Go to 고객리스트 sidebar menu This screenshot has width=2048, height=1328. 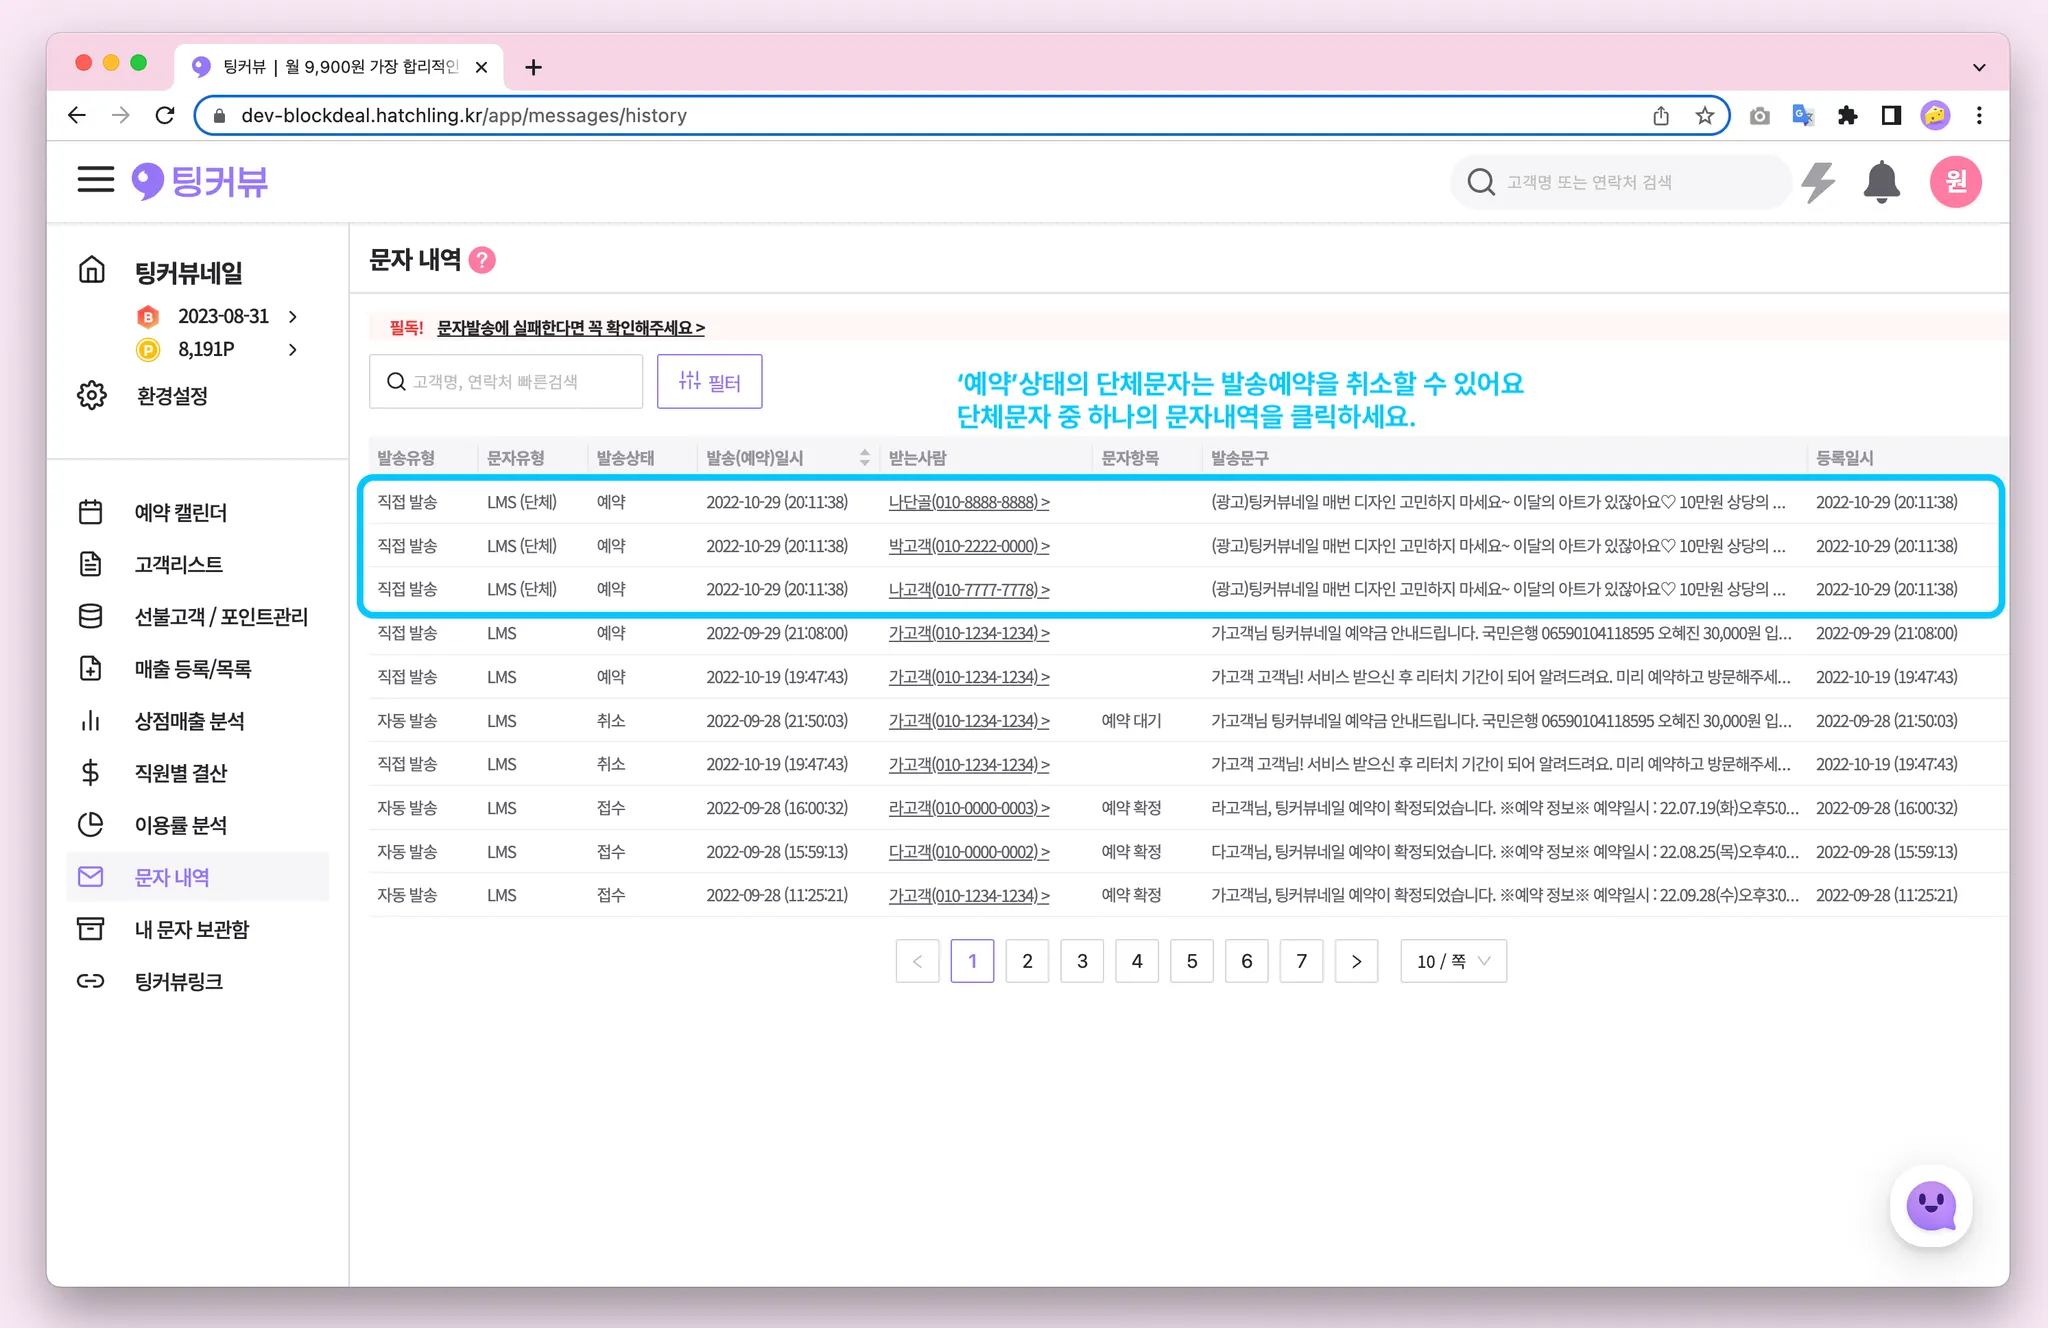178,564
